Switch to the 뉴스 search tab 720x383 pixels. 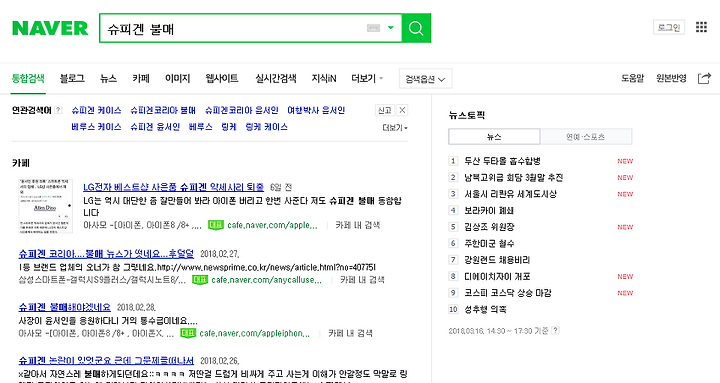coord(108,79)
